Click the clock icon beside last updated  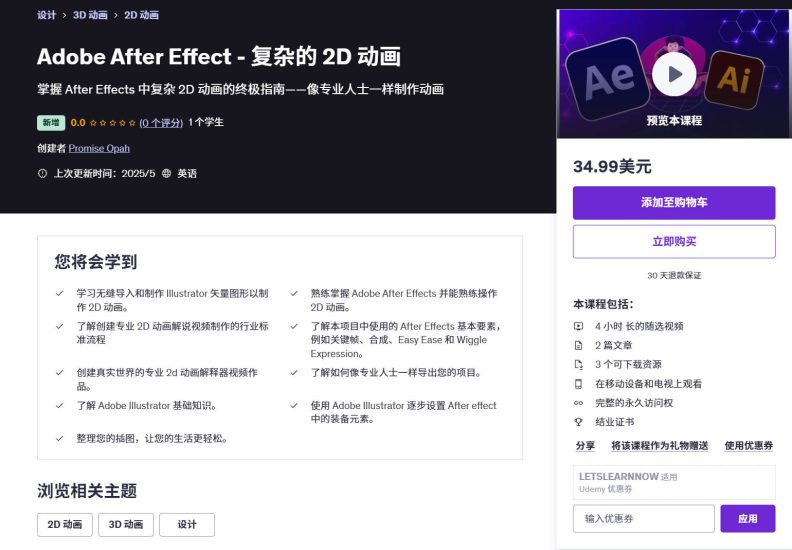click(42, 173)
